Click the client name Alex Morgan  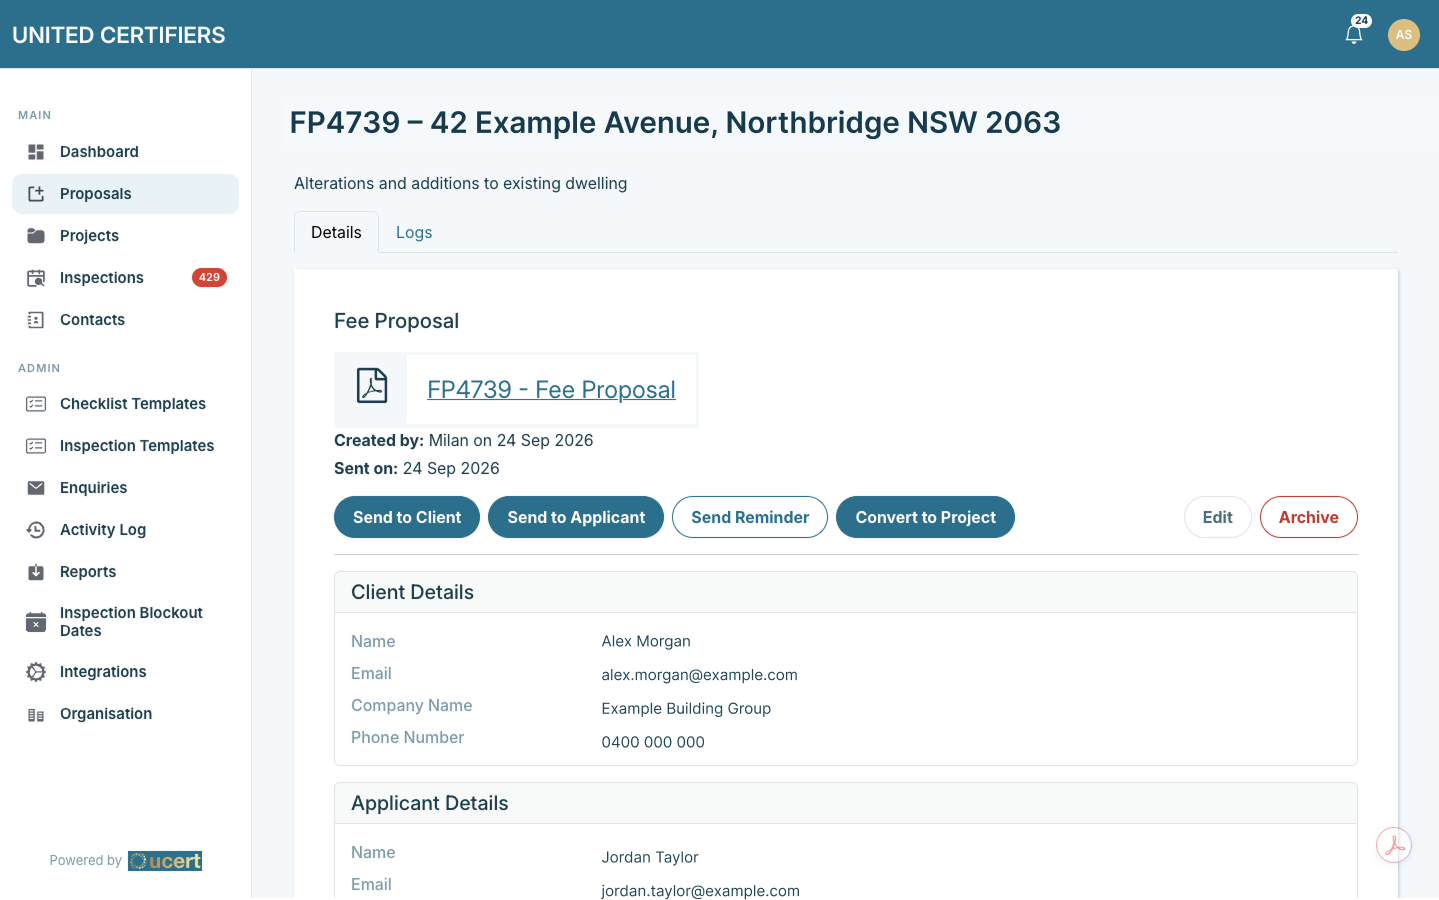646,641
